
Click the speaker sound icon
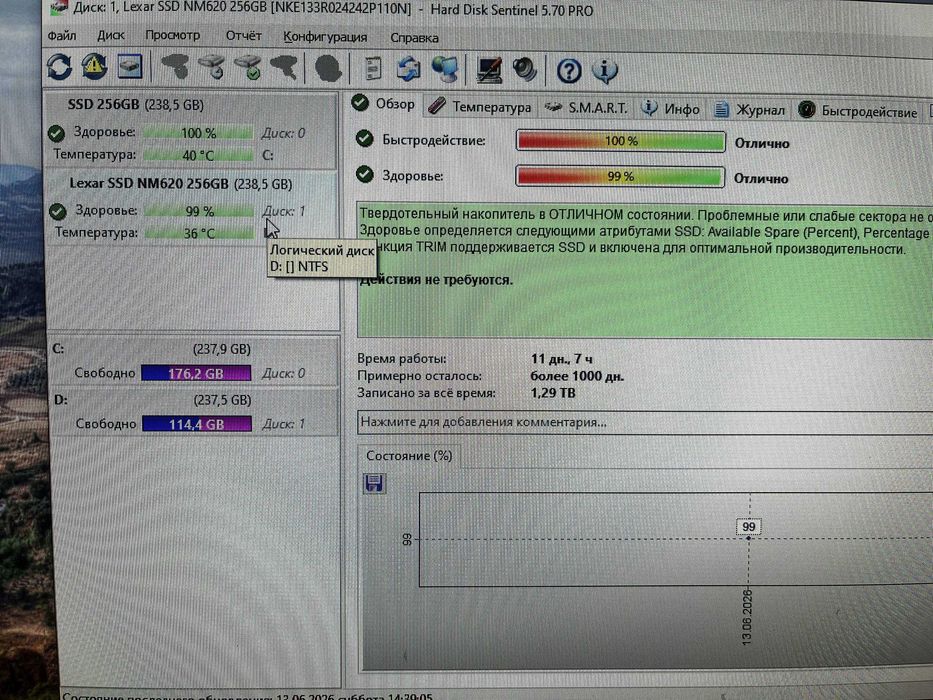coord(525,70)
